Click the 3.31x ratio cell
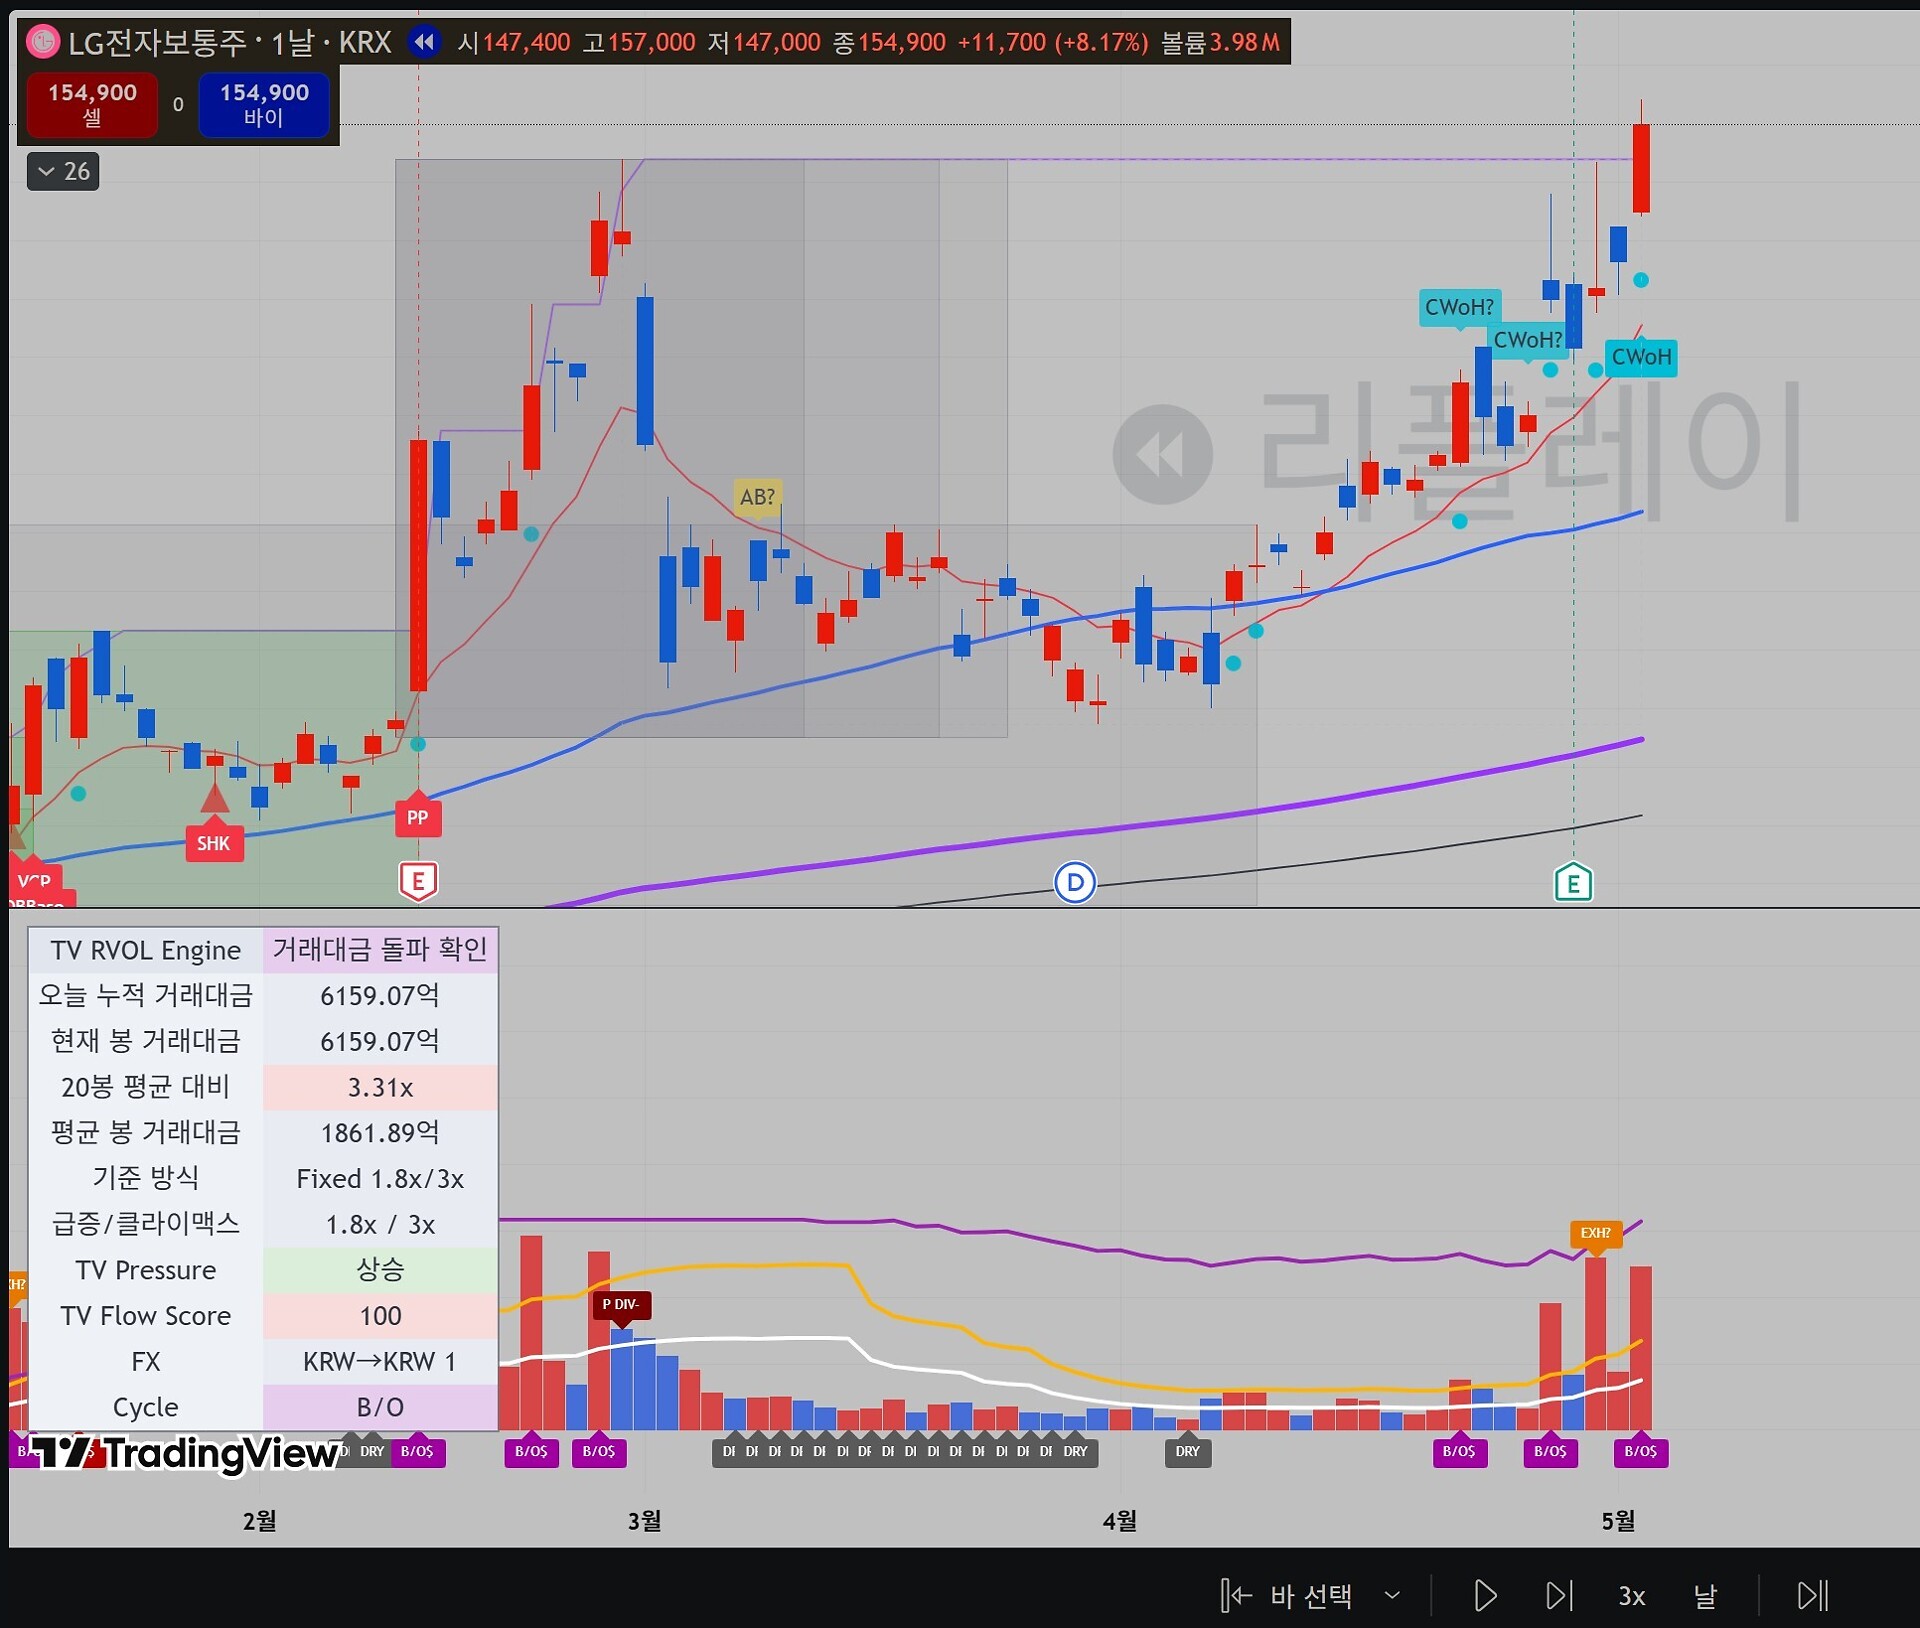This screenshot has width=1920, height=1628. pyautogui.click(x=380, y=1087)
